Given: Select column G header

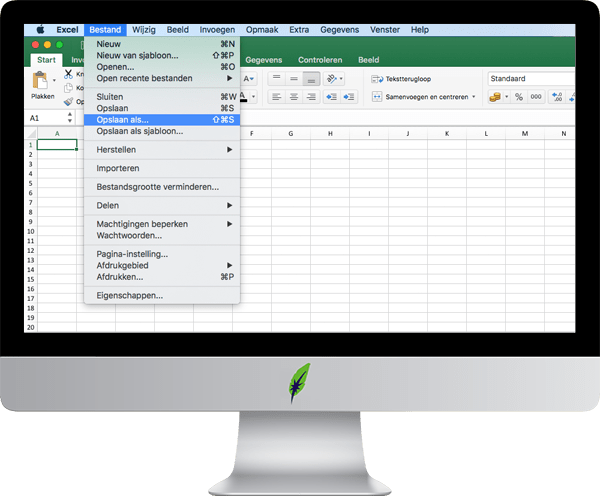Looking at the screenshot, I should [x=291, y=134].
